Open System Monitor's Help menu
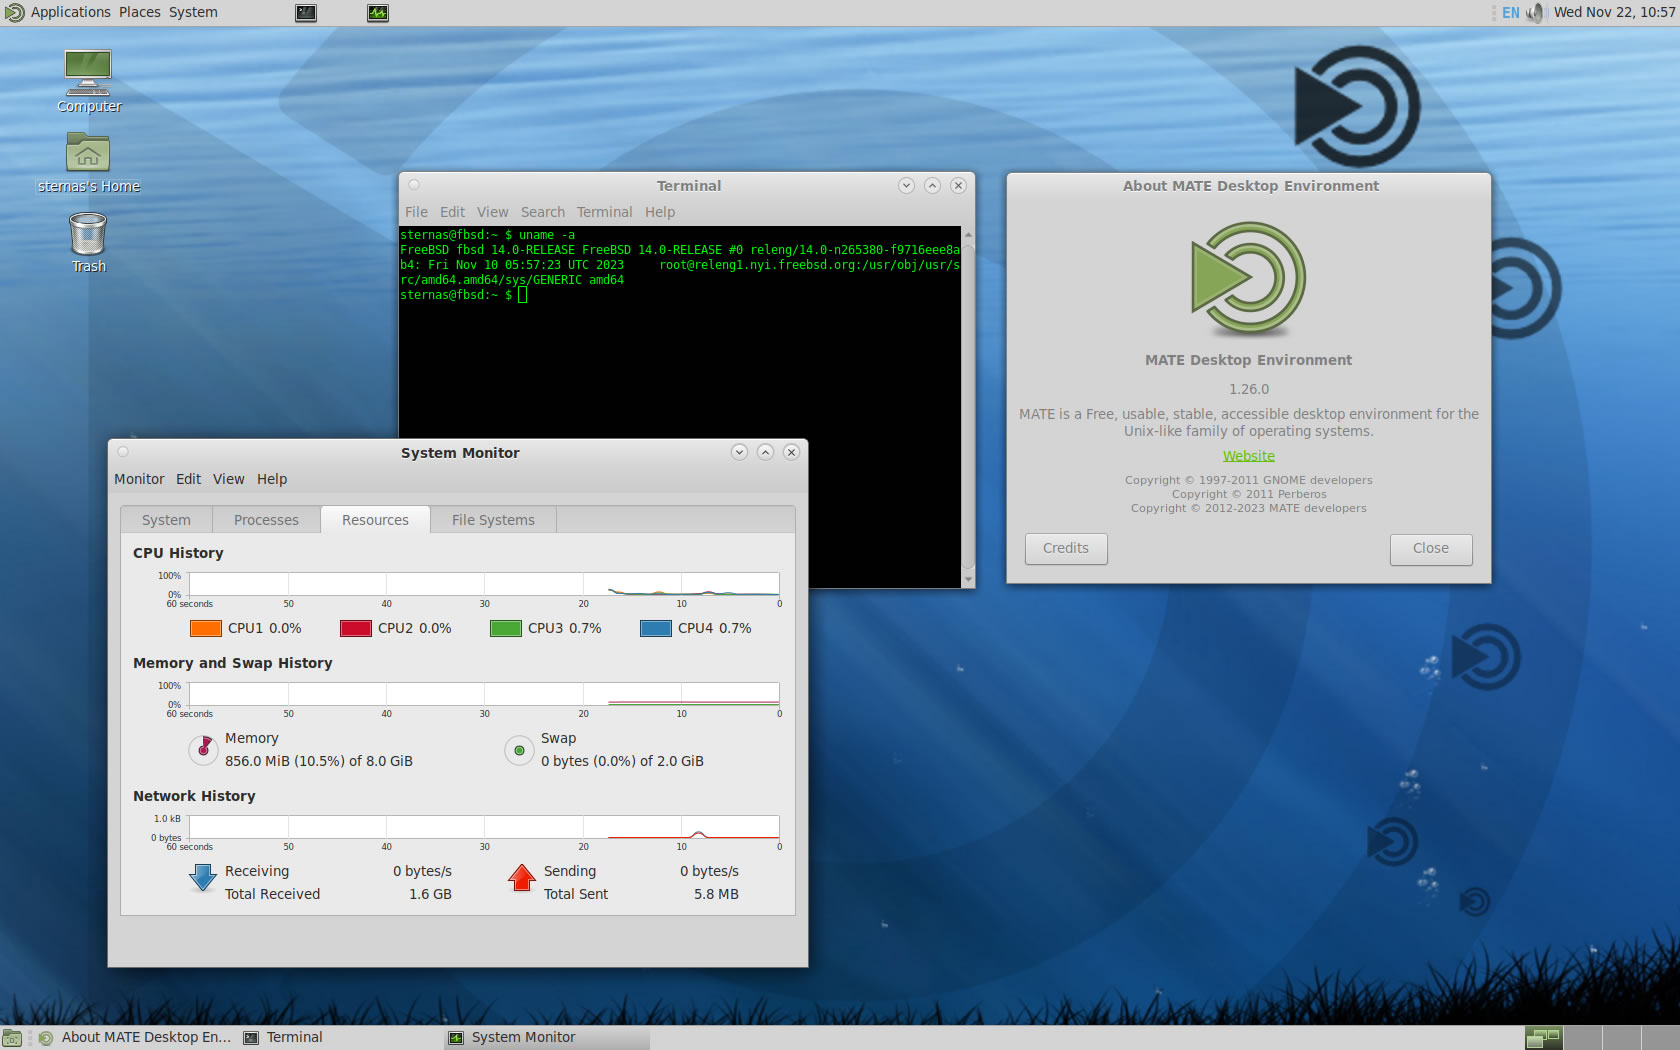 (272, 479)
